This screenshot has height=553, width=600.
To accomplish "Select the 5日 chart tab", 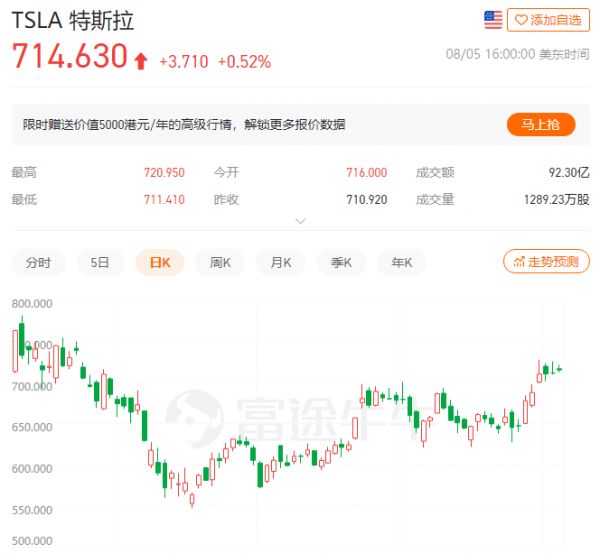I will [100, 262].
